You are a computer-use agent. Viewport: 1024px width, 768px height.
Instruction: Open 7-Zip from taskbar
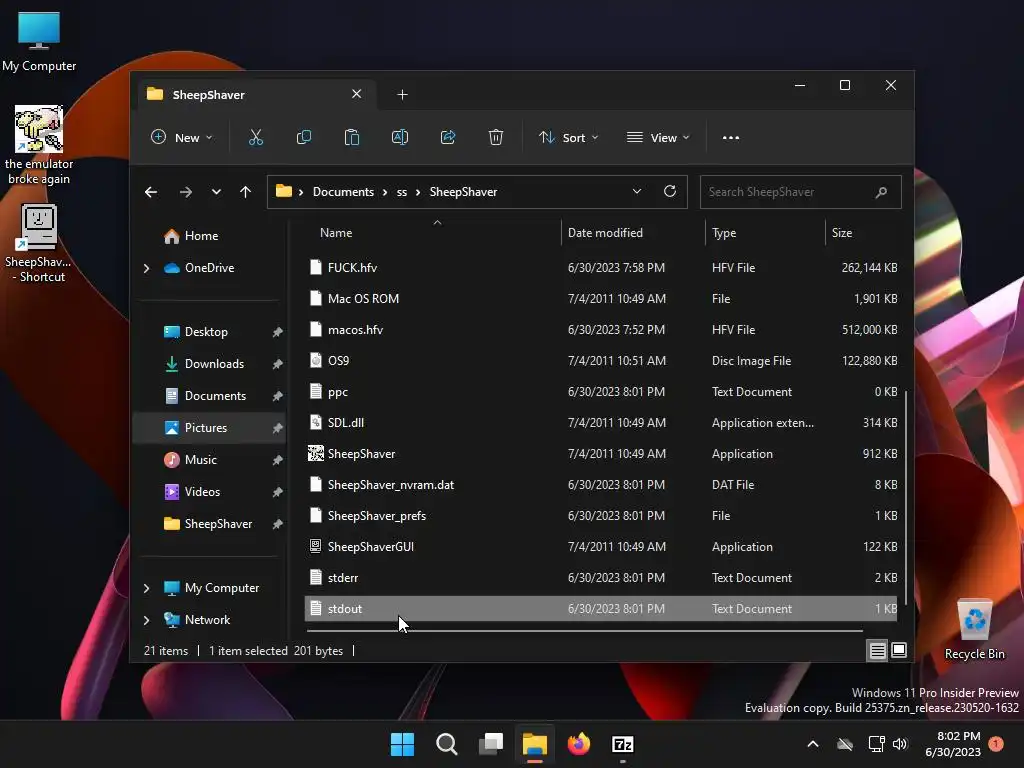coord(622,744)
